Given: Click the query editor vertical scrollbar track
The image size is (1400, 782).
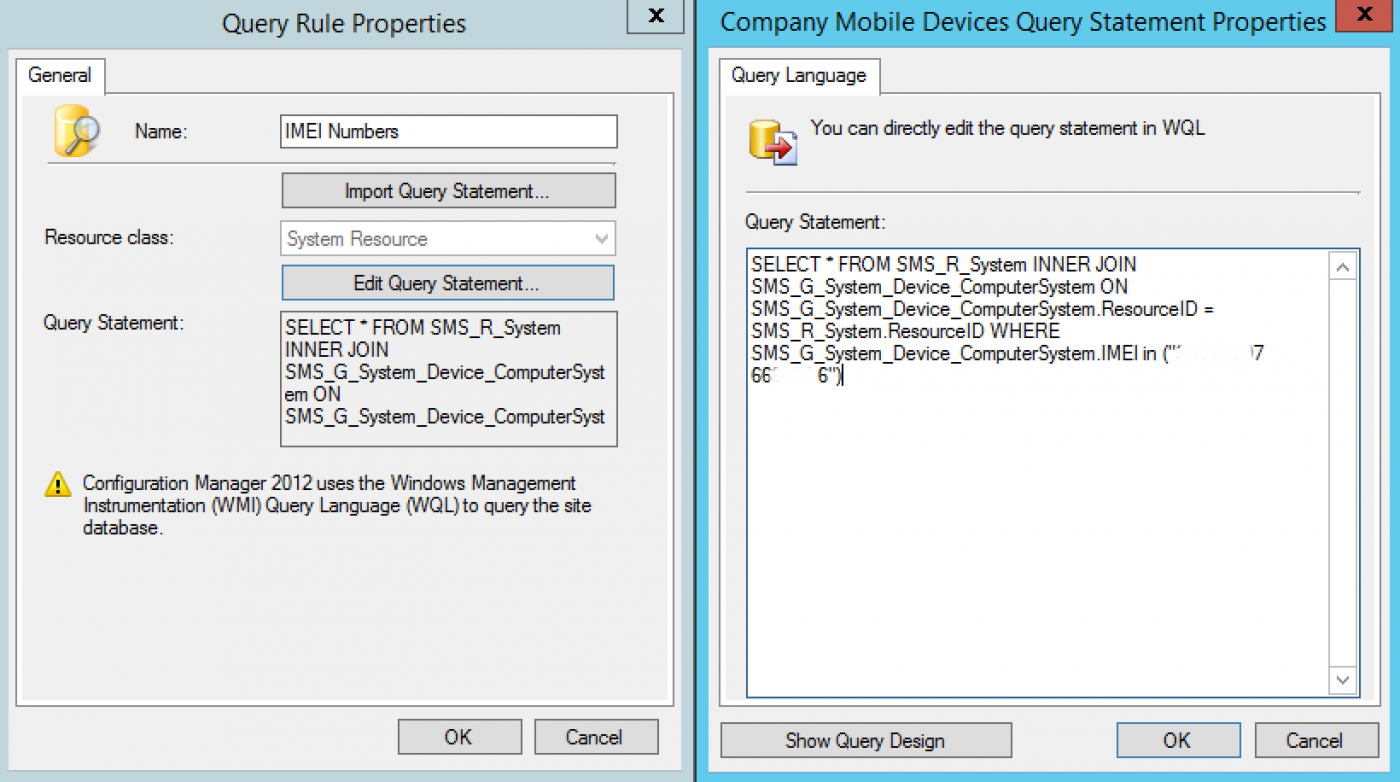Looking at the screenshot, I should [1342, 470].
